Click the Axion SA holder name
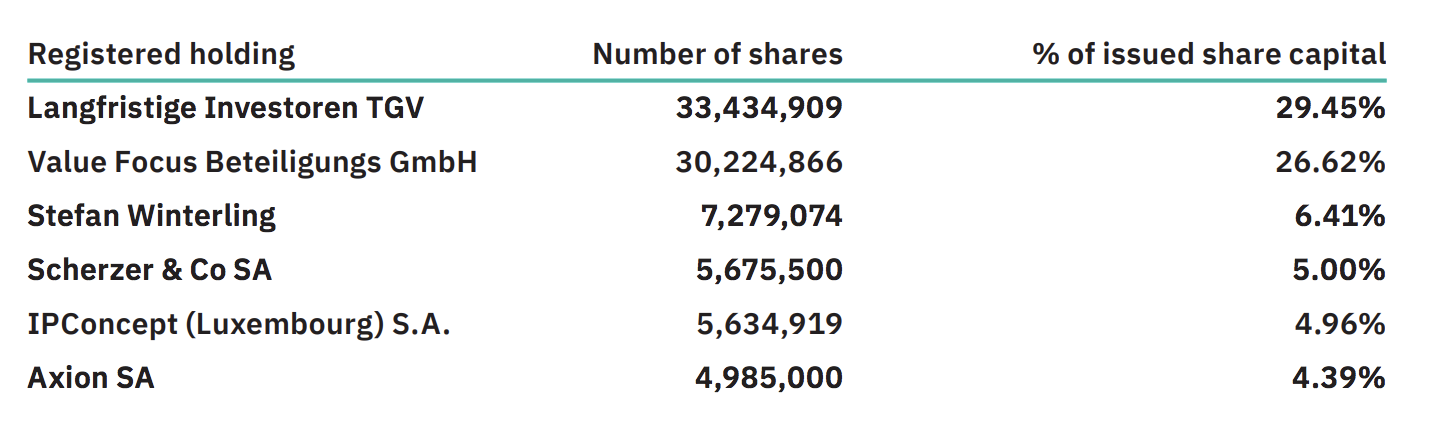1438x436 pixels. pyautogui.click(x=91, y=378)
